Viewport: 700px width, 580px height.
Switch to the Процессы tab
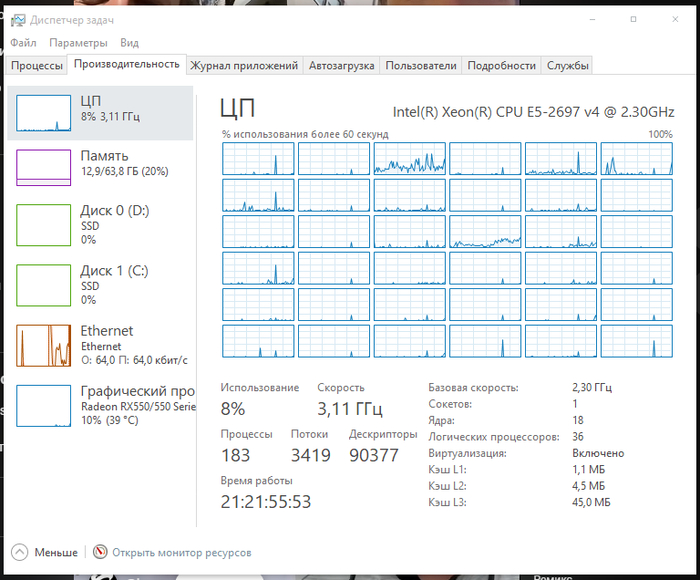[37, 66]
